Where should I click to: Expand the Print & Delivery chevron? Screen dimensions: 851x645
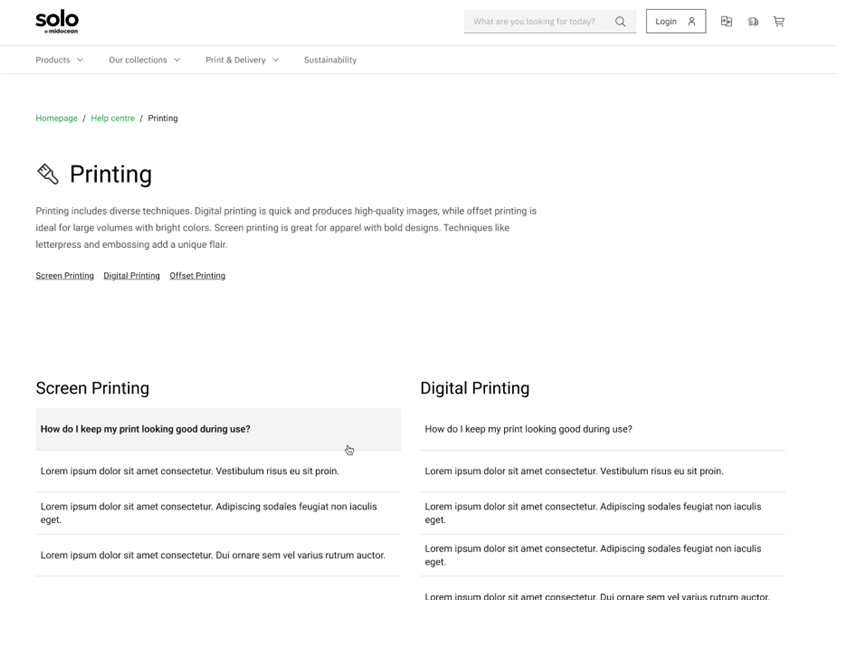point(276,60)
